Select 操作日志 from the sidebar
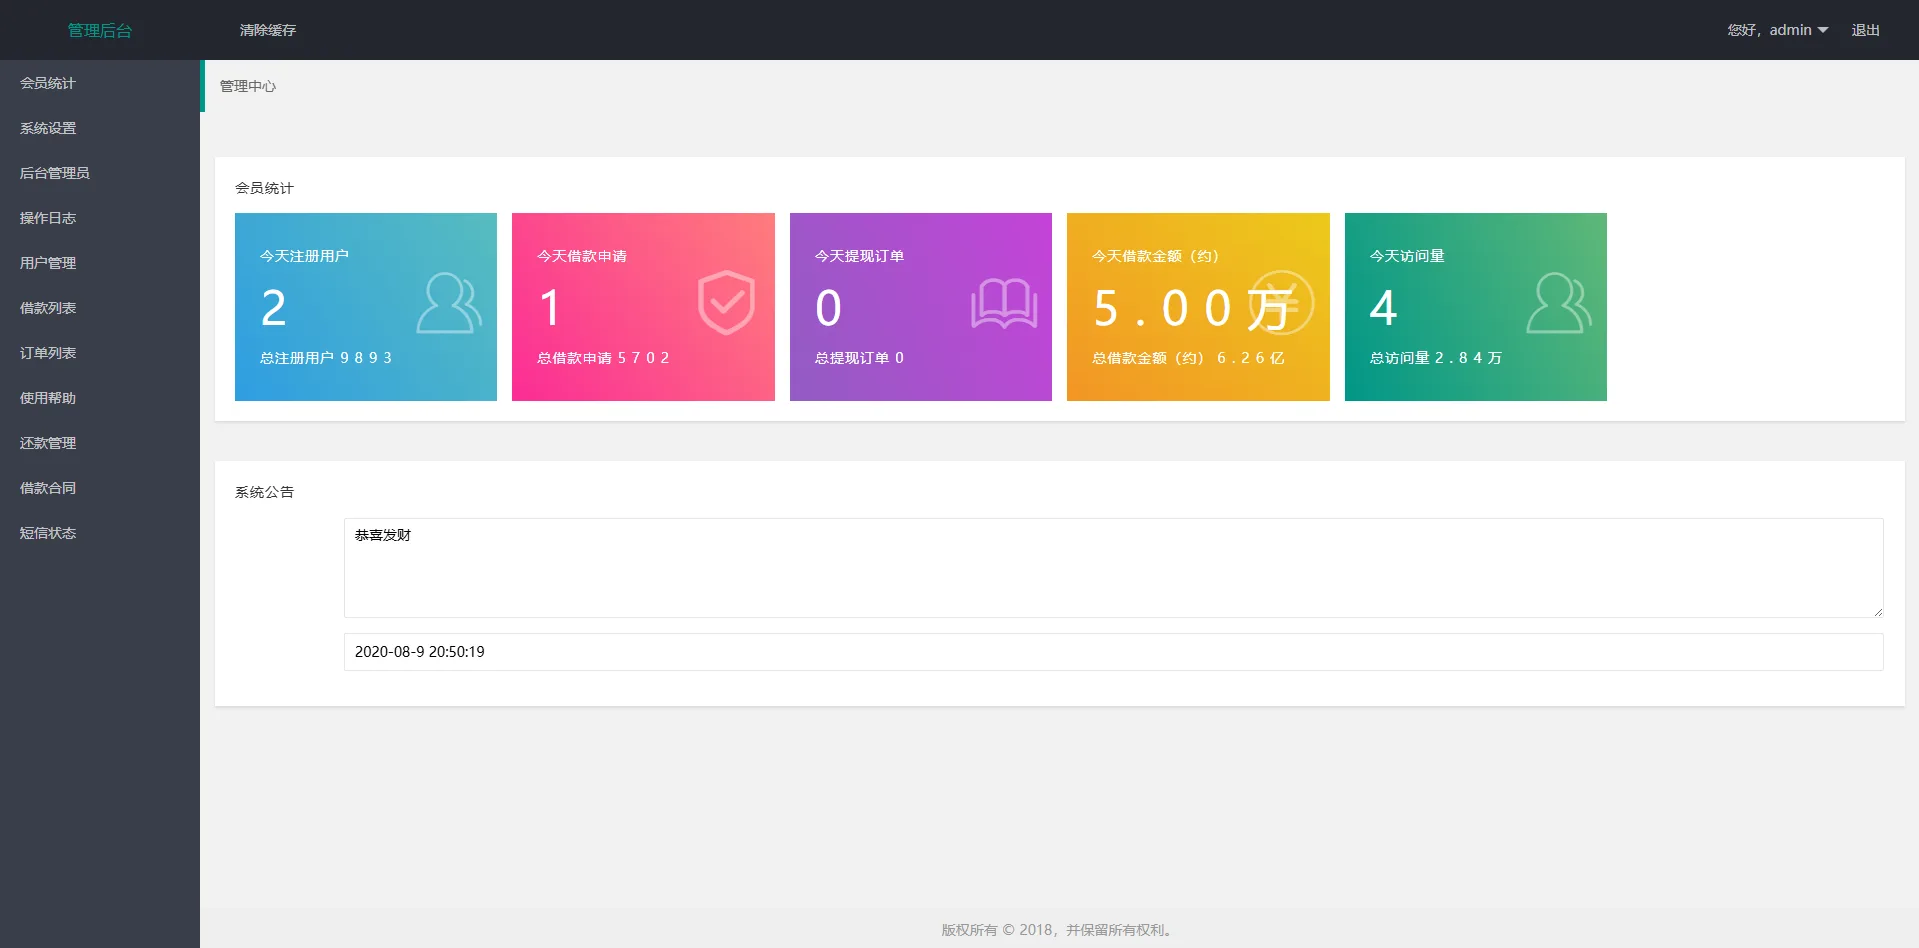This screenshot has height=948, width=1919. click(x=48, y=218)
